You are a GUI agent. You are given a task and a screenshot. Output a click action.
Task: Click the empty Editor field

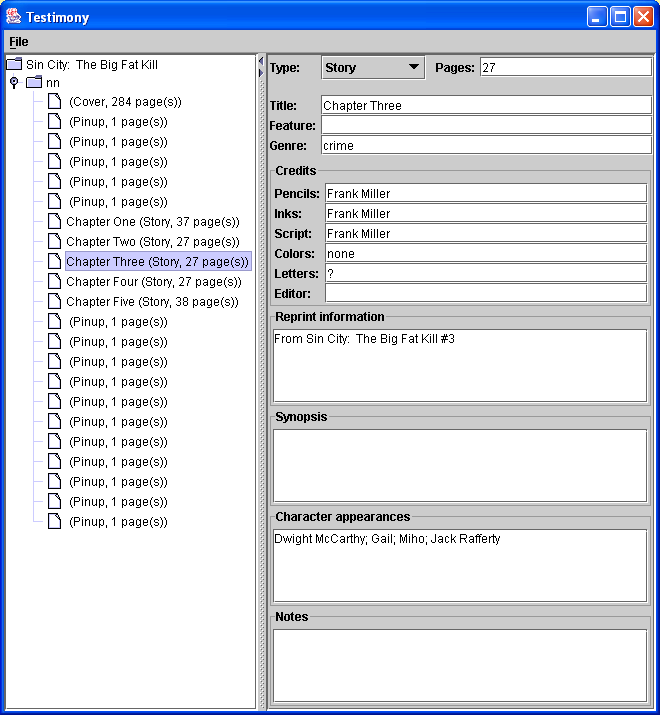click(486, 293)
